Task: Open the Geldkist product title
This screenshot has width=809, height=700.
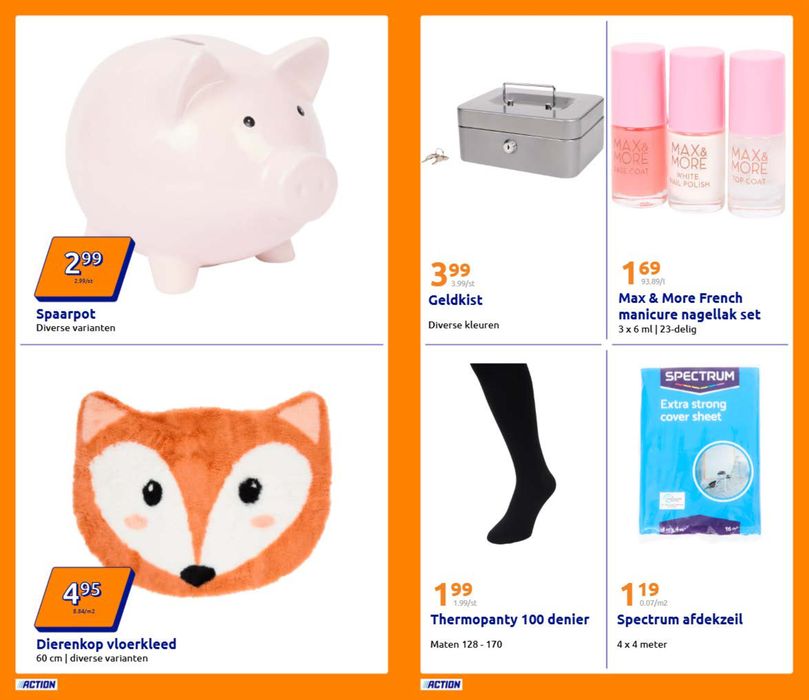Action: click(x=456, y=300)
